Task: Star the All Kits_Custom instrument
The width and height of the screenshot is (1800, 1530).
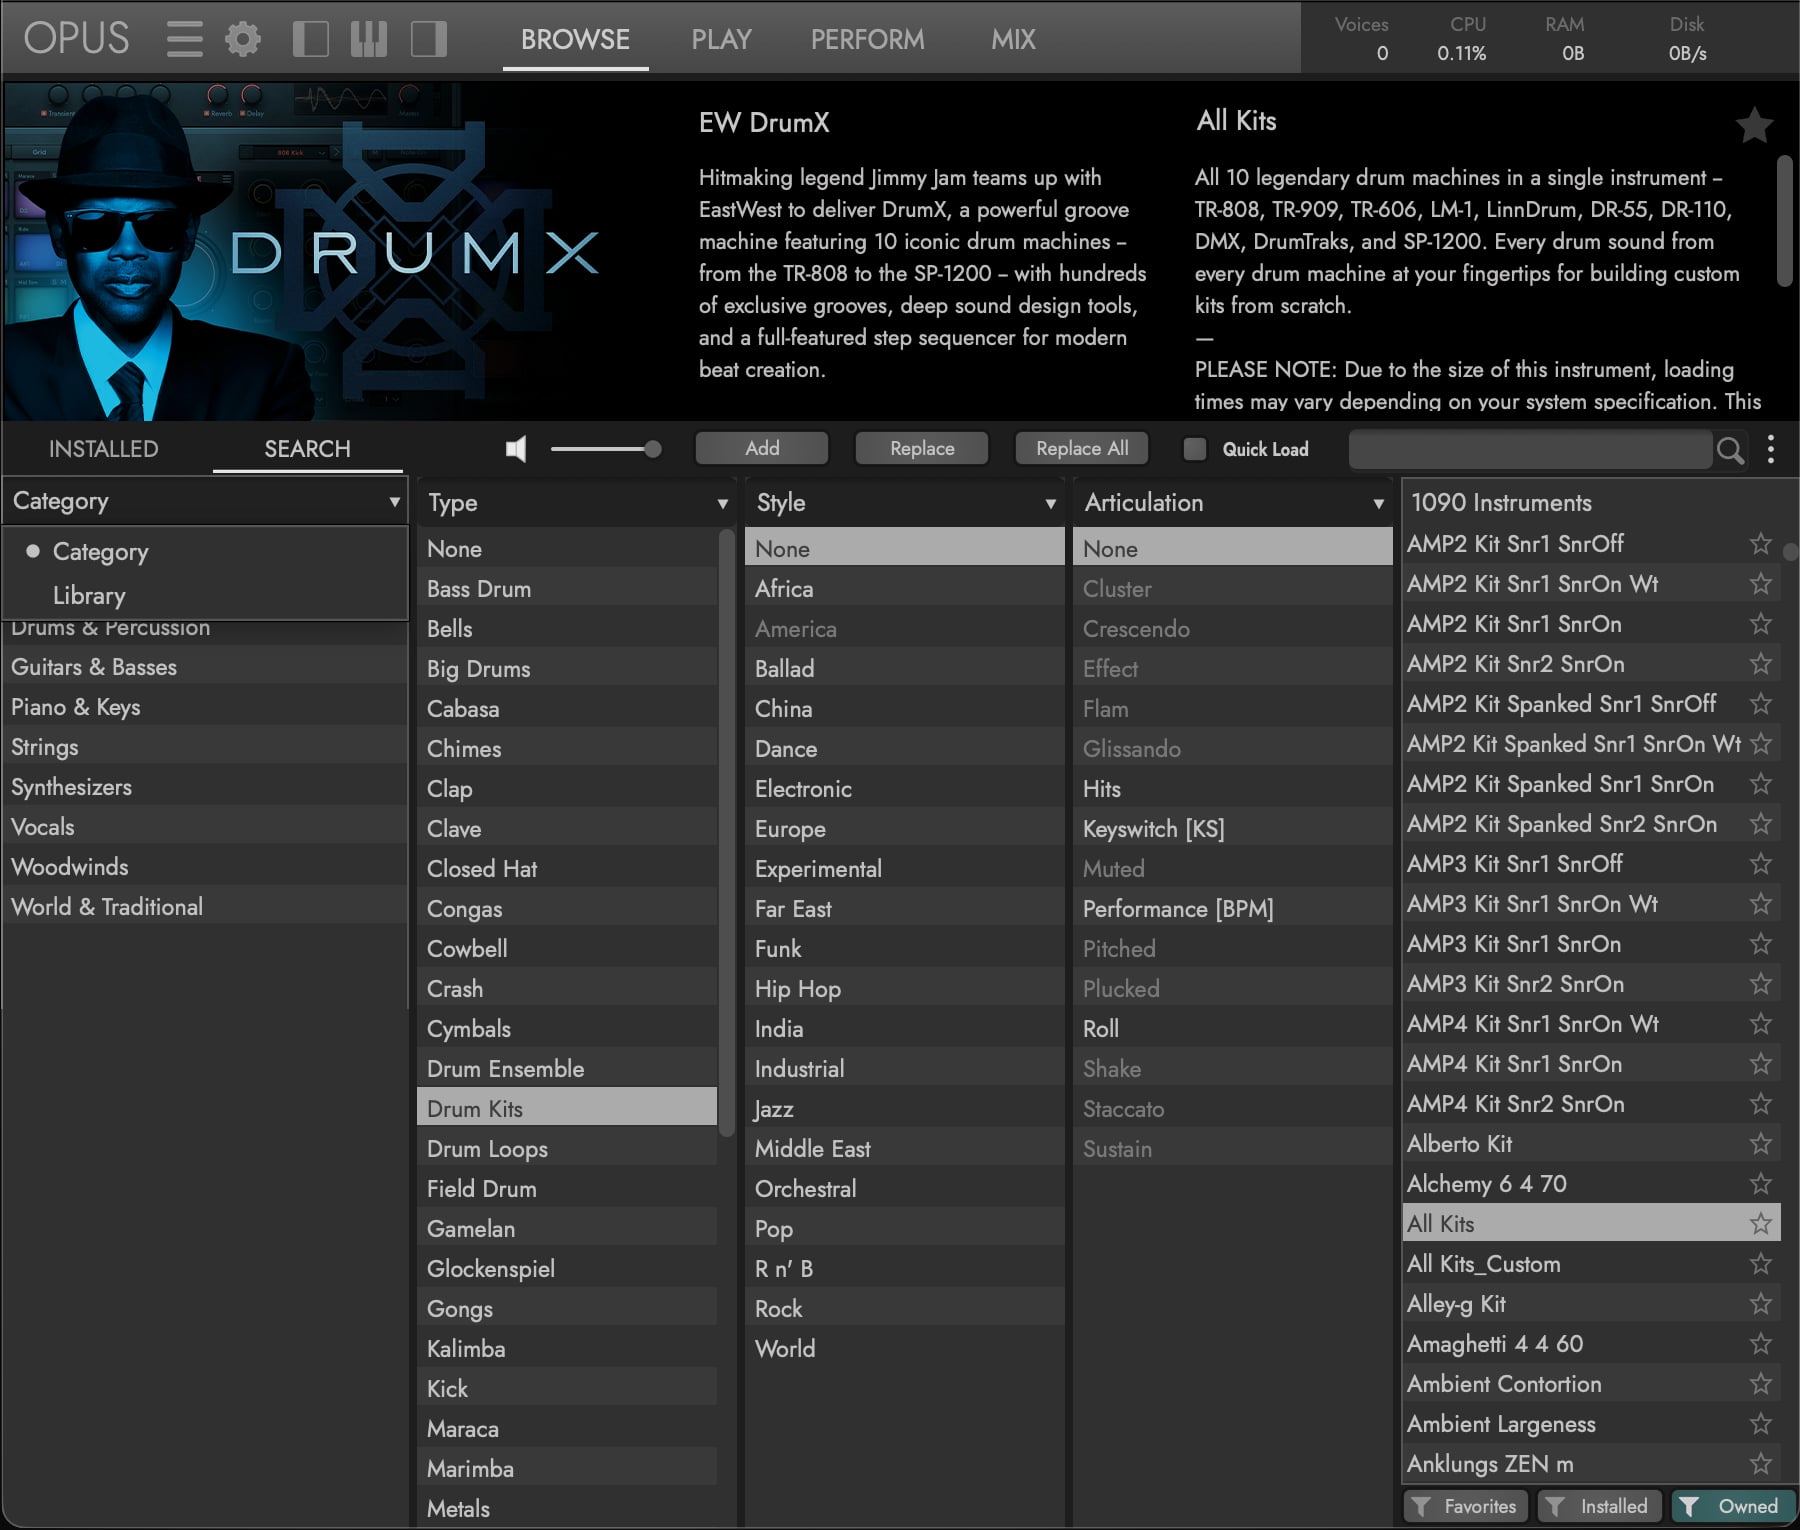Action: 1761,1263
